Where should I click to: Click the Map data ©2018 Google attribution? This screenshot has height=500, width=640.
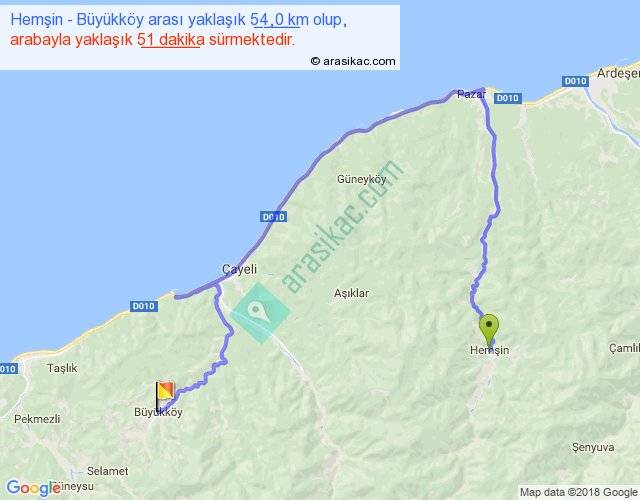click(x=577, y=491)
